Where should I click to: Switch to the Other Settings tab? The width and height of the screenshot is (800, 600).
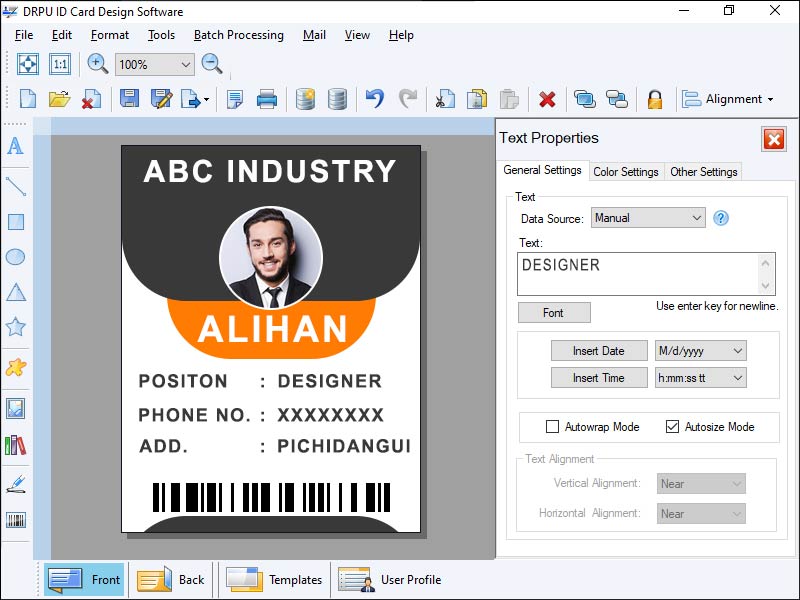click(704, 172)
